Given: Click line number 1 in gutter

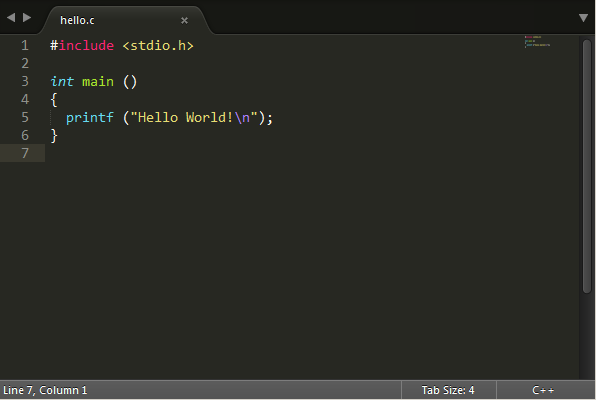Looking at the screenshot, I should click(25, 46).
